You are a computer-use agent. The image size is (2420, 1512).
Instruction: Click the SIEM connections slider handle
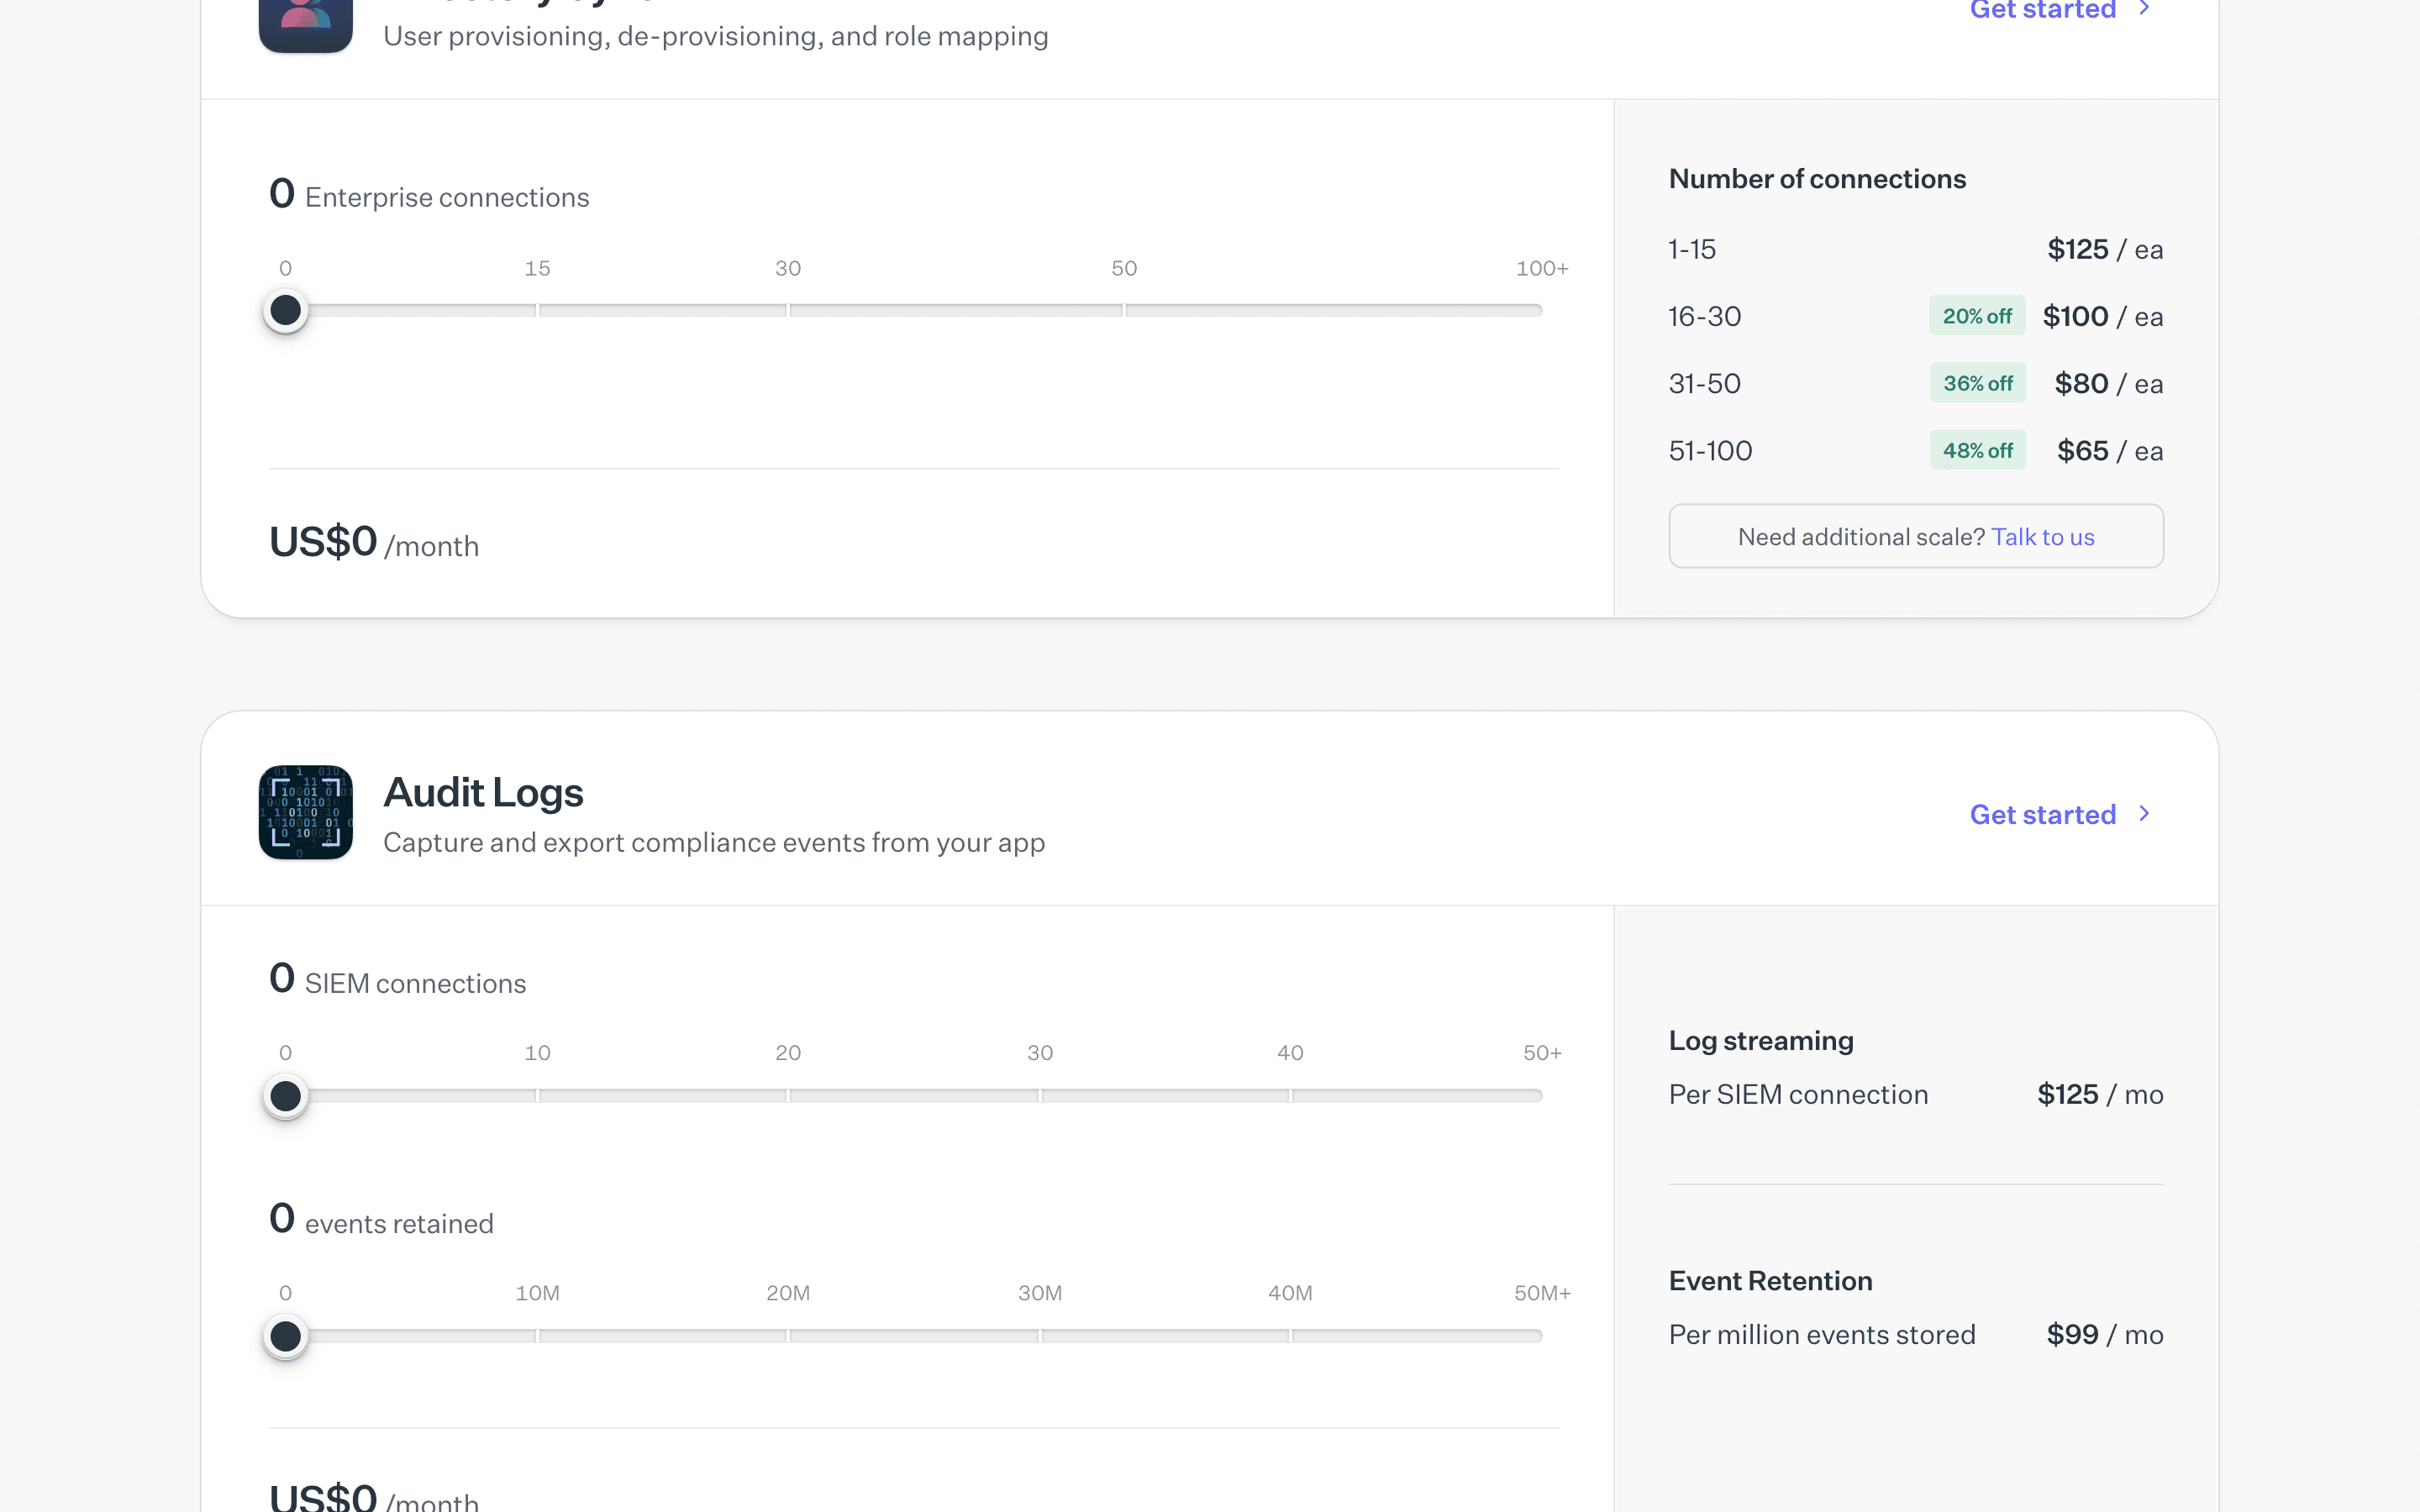tap(286, 1096)
